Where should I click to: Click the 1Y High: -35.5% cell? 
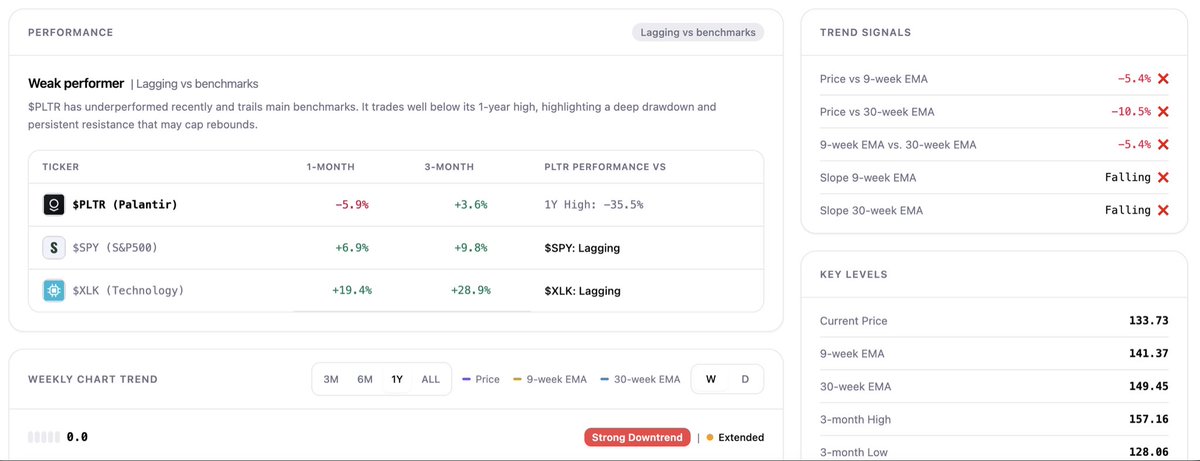(x=594, y=205)
